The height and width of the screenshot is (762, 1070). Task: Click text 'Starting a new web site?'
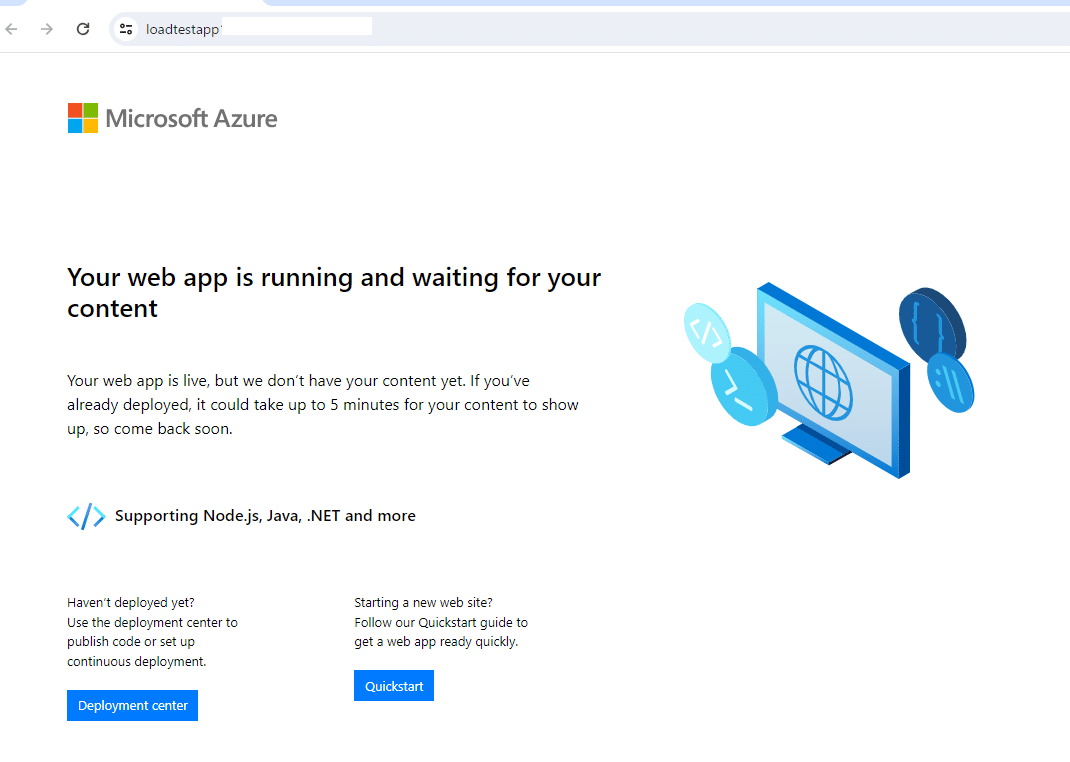(423, 602)
